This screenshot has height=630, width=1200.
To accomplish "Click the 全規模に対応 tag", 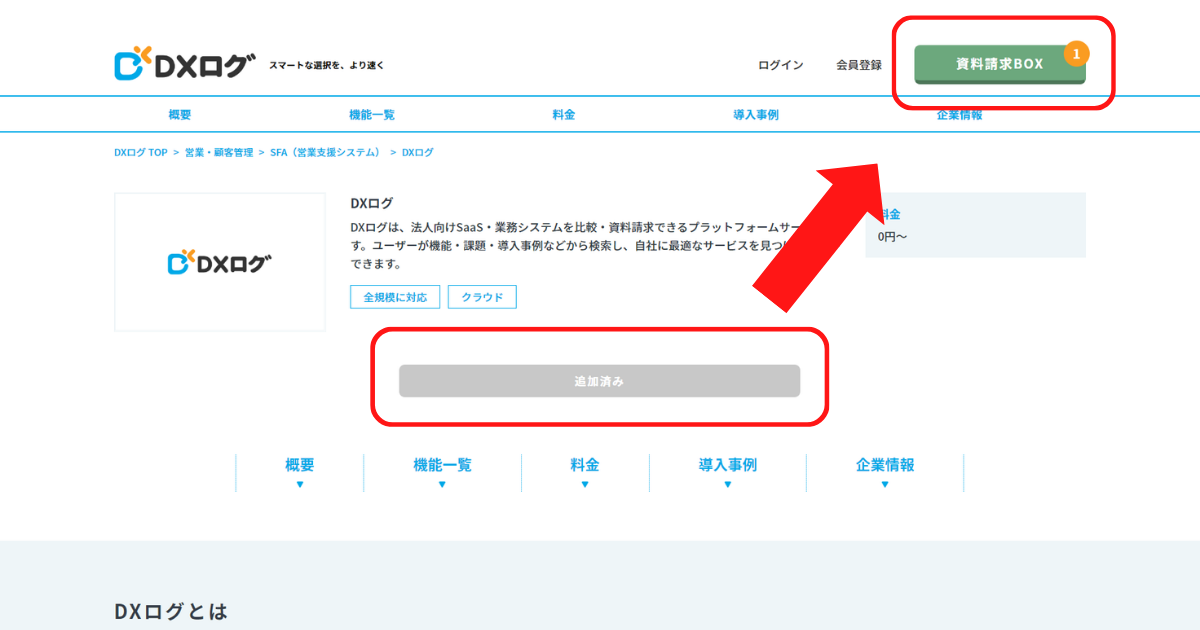I will pos(395,297).
